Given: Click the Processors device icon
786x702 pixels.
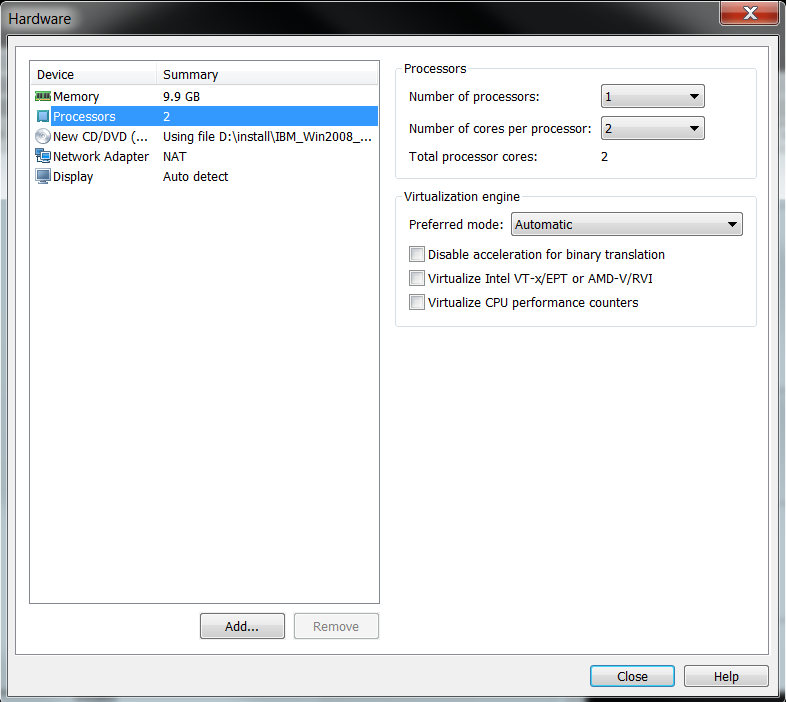Looking at the screenshot, I should 43,116.
